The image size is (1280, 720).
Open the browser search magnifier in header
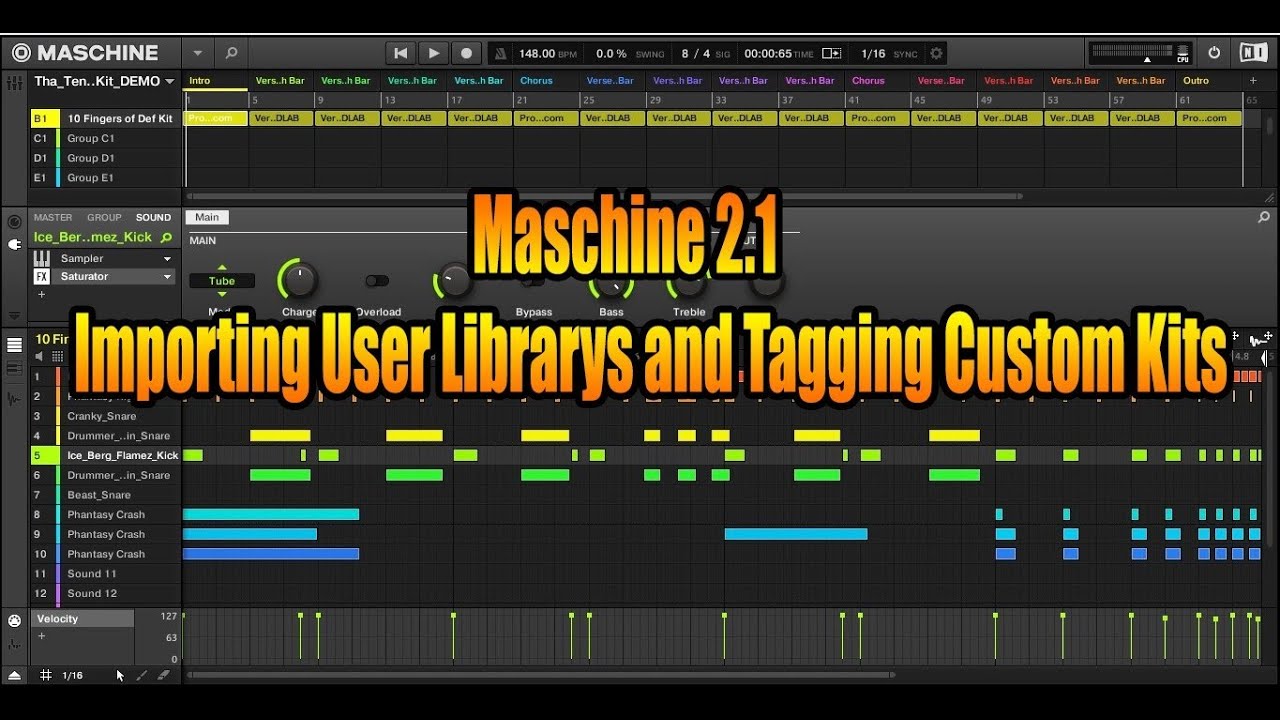coord(231,53)
